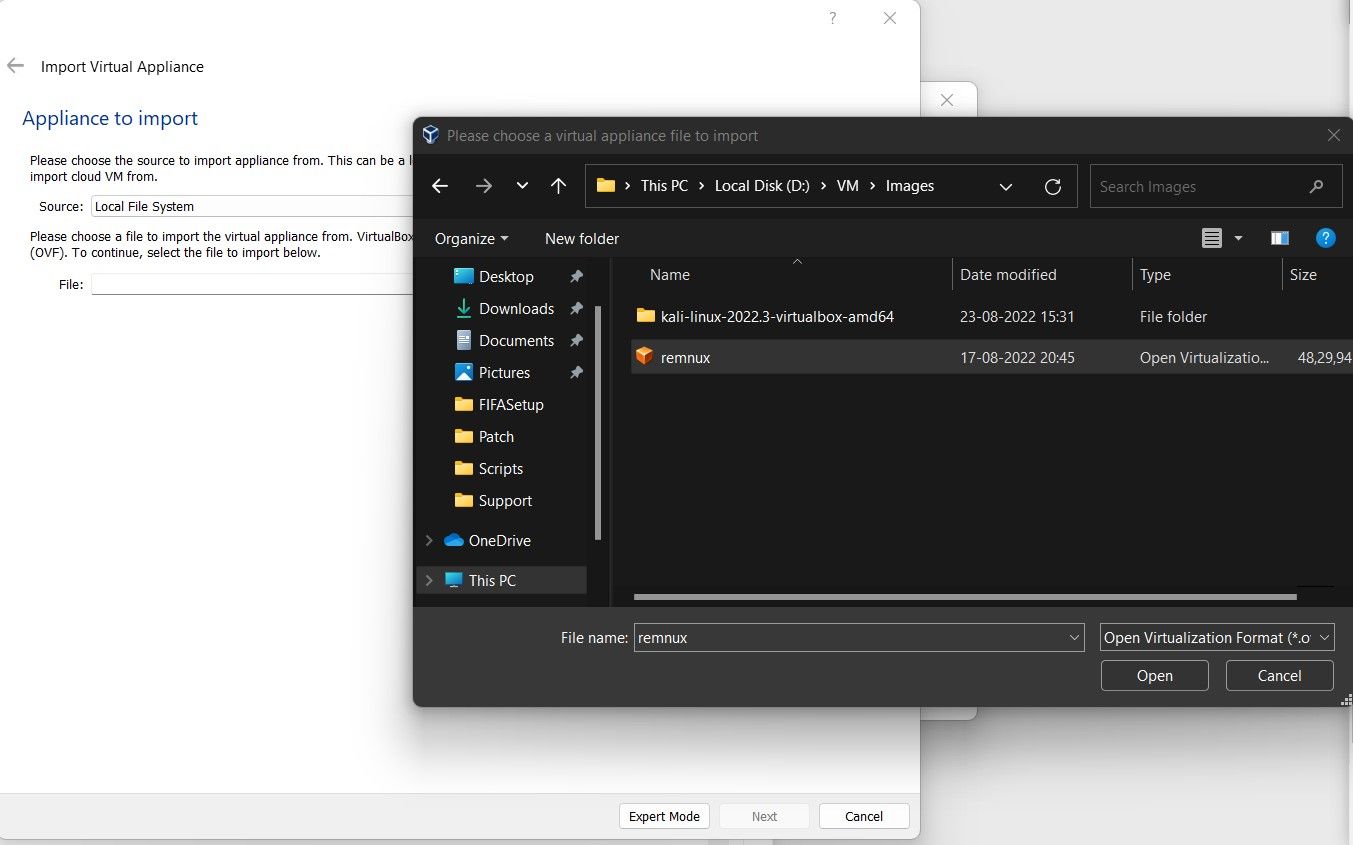Select the remnux appliance file
This screenshot has width=1353, height=845.
687,357
